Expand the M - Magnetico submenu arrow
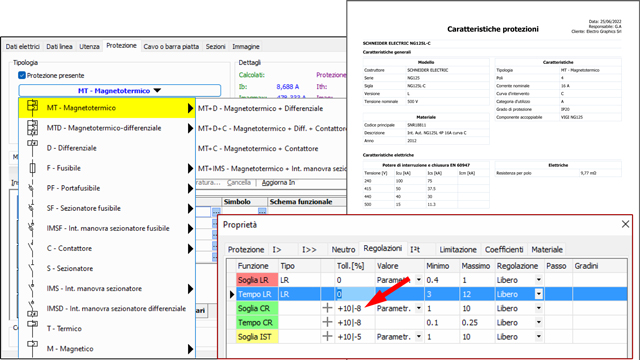The image size is (640, 360). click(190, 349)
